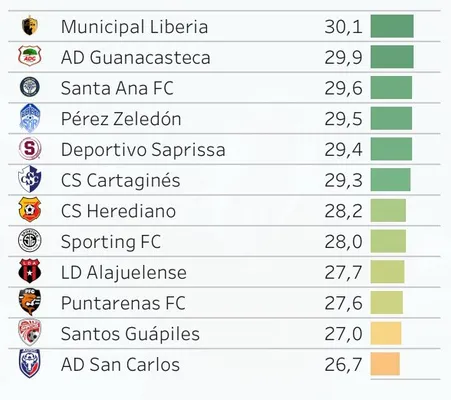Select the LD Alajuelense name text
This screenshot has height=400, width=451.
124,272
